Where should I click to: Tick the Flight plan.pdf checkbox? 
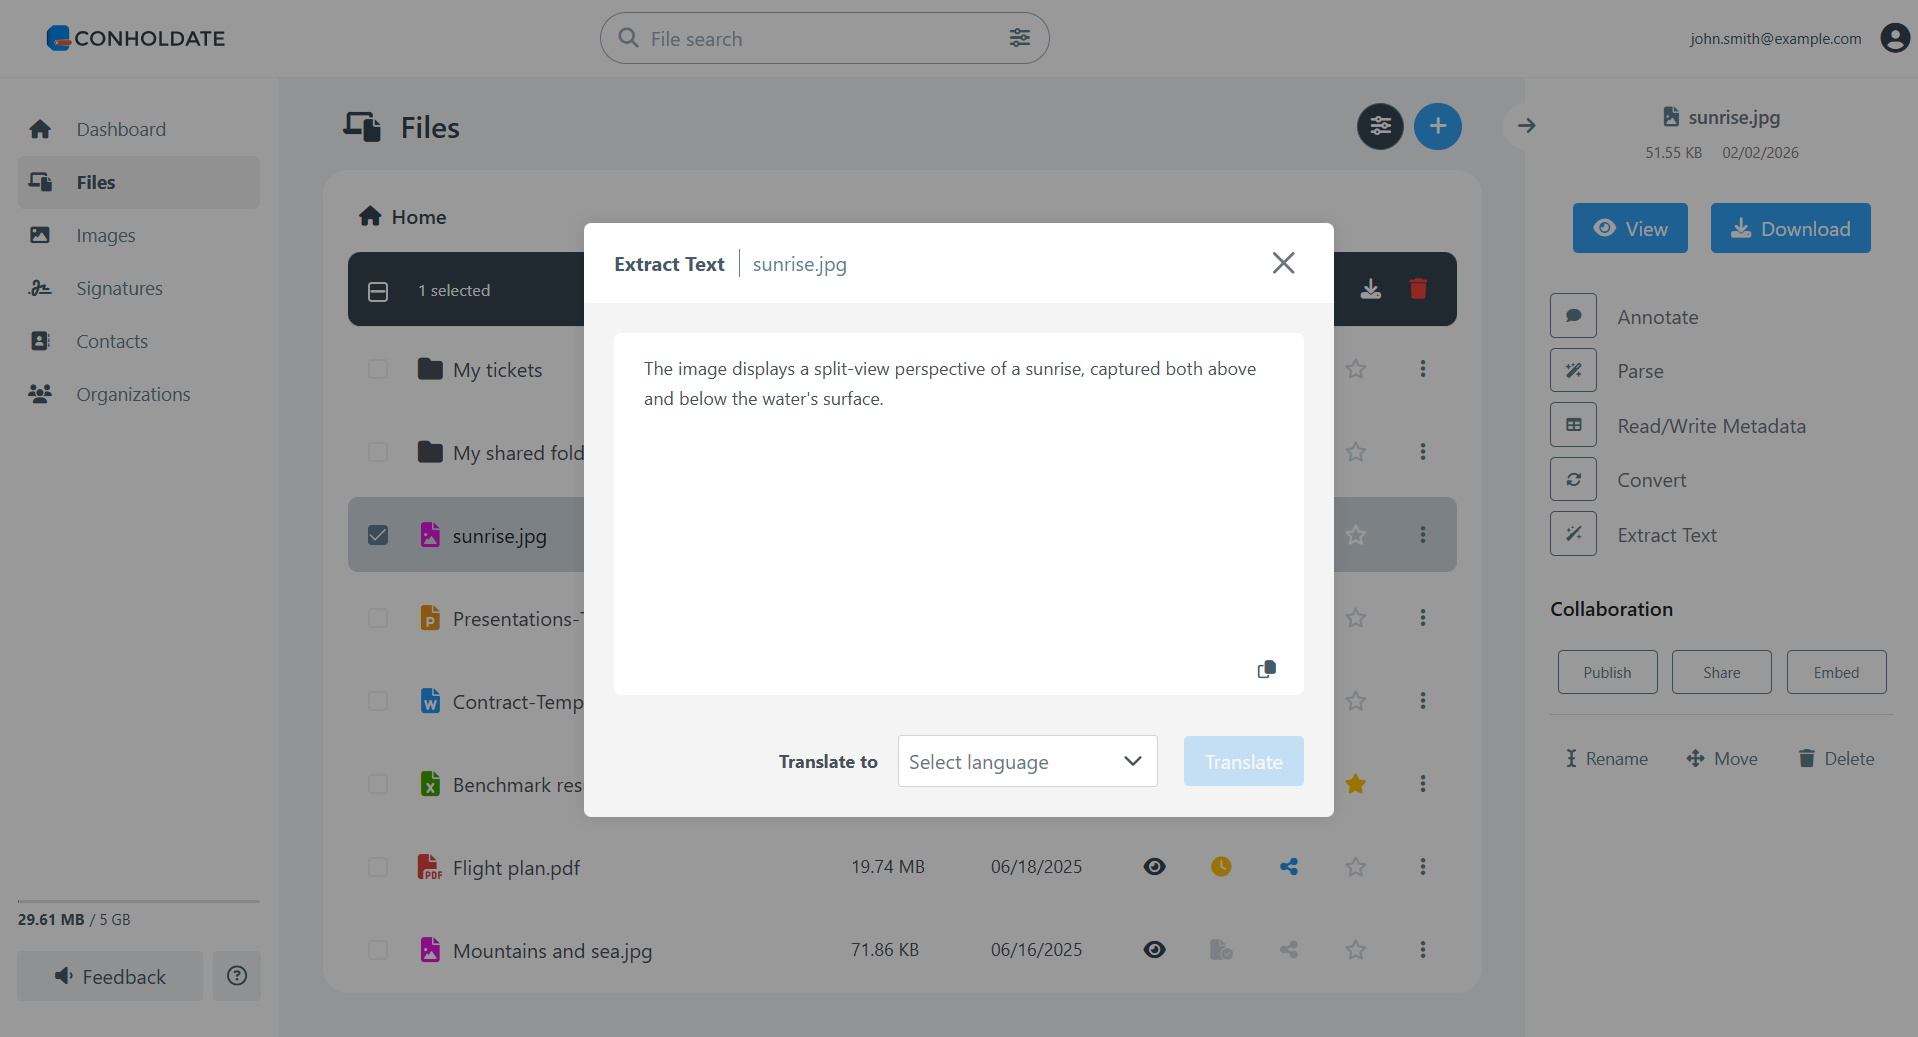pos(378,867)
